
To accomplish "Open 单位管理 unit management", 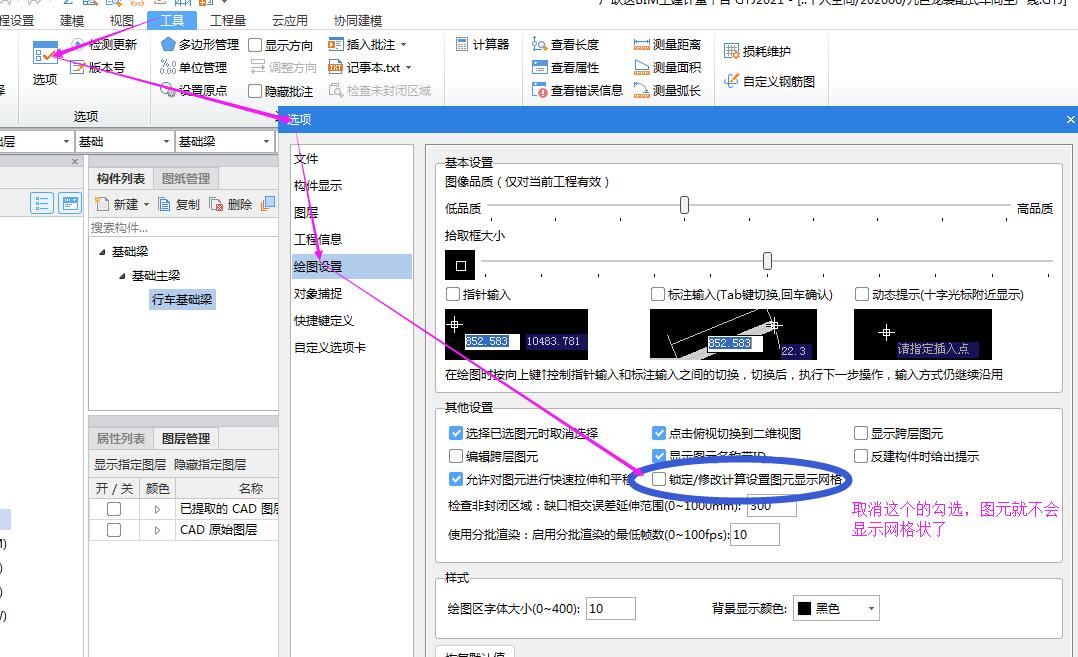I will click(x=193, y=67).
